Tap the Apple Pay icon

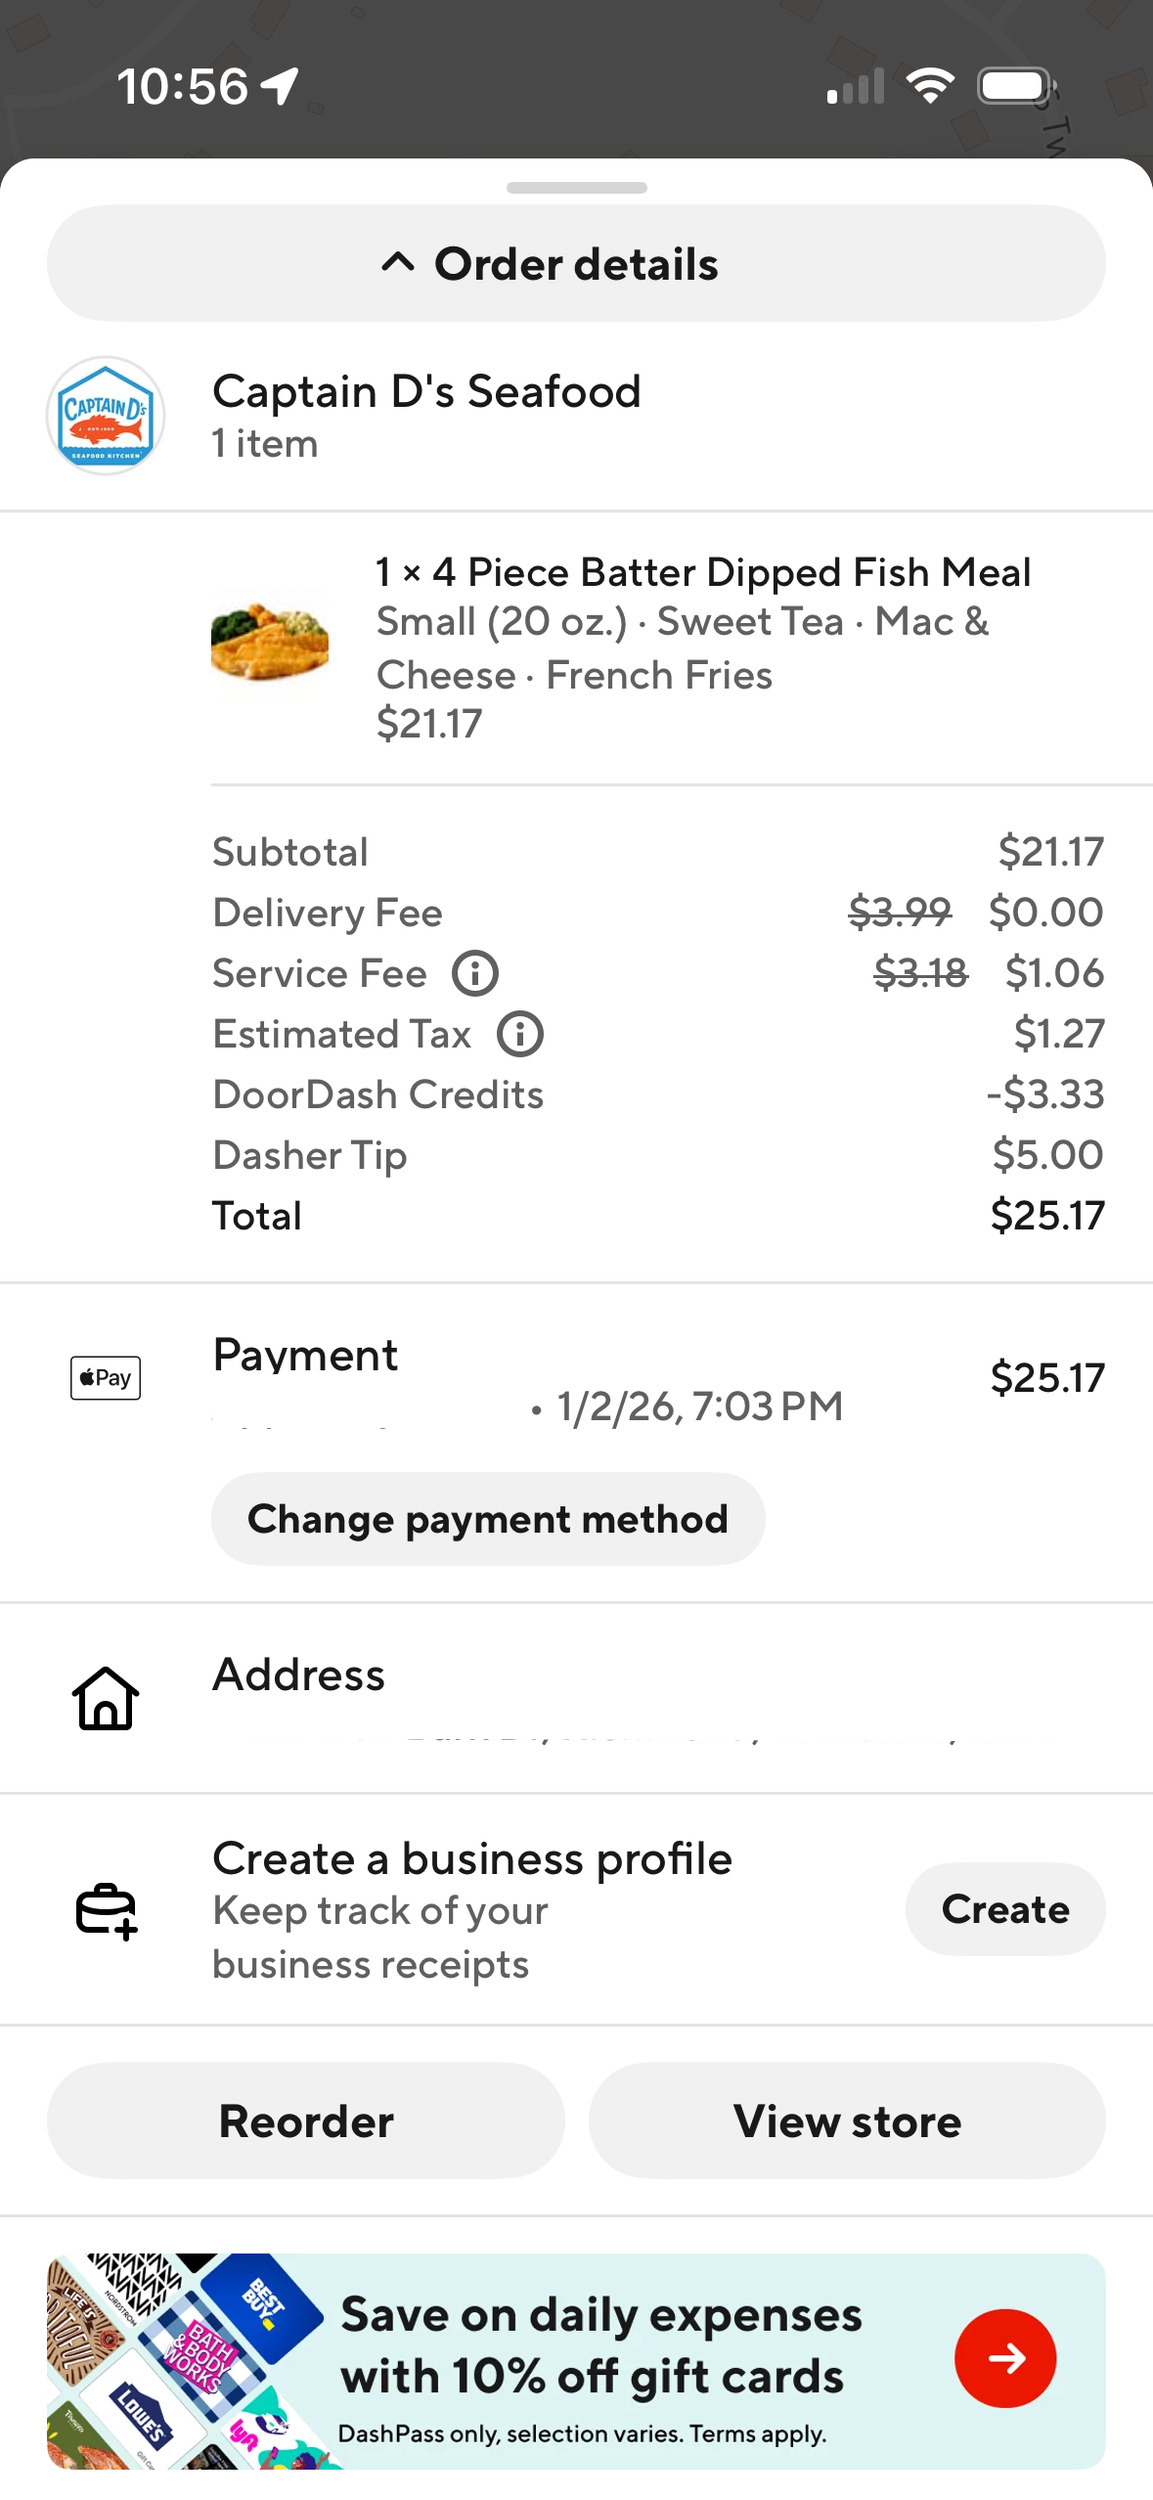click(105, 1378)
